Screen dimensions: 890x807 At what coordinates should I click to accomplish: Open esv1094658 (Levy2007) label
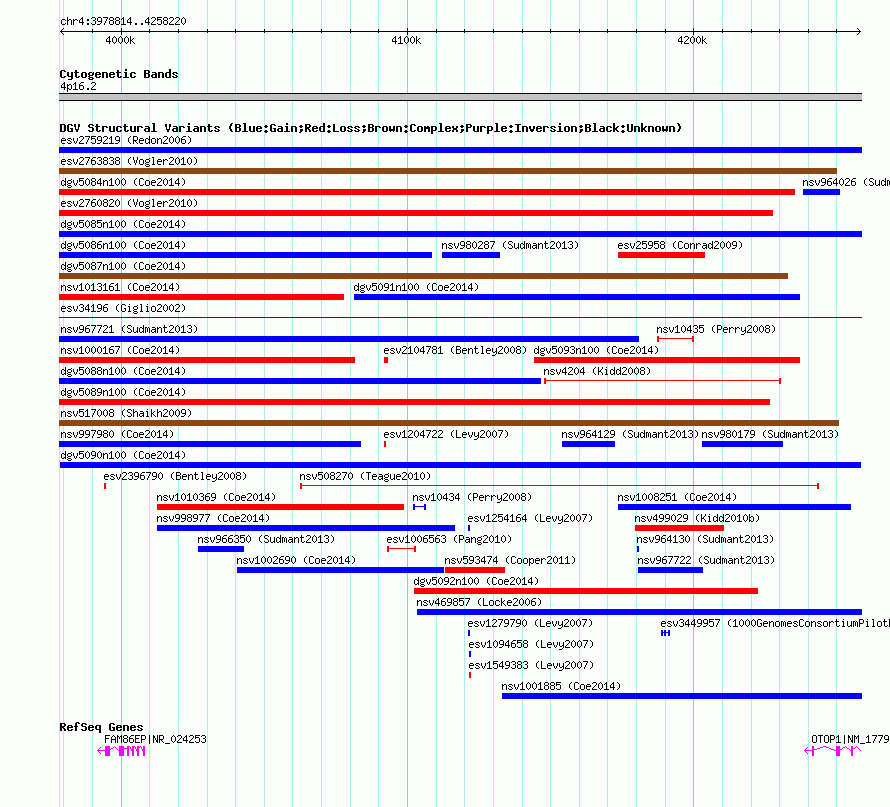531,644
